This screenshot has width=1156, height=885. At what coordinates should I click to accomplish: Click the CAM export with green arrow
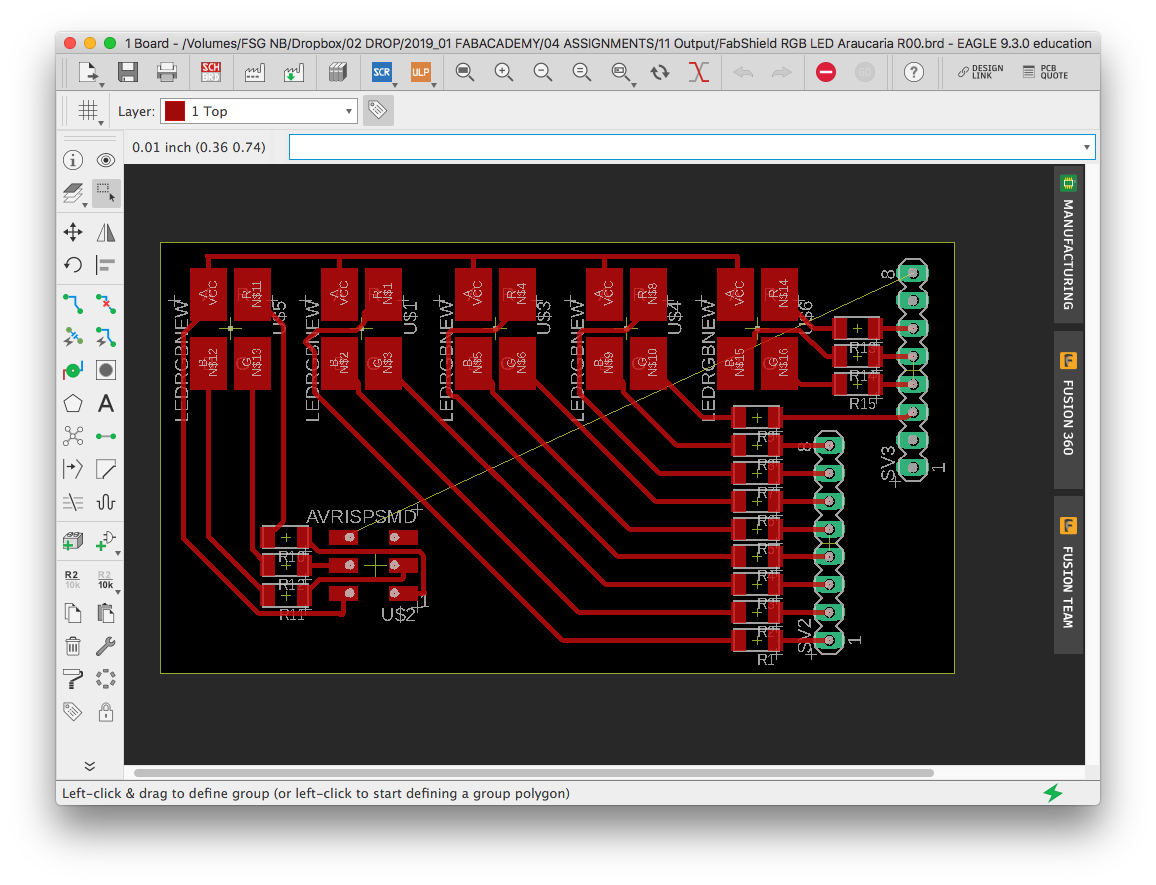[293, 72]
